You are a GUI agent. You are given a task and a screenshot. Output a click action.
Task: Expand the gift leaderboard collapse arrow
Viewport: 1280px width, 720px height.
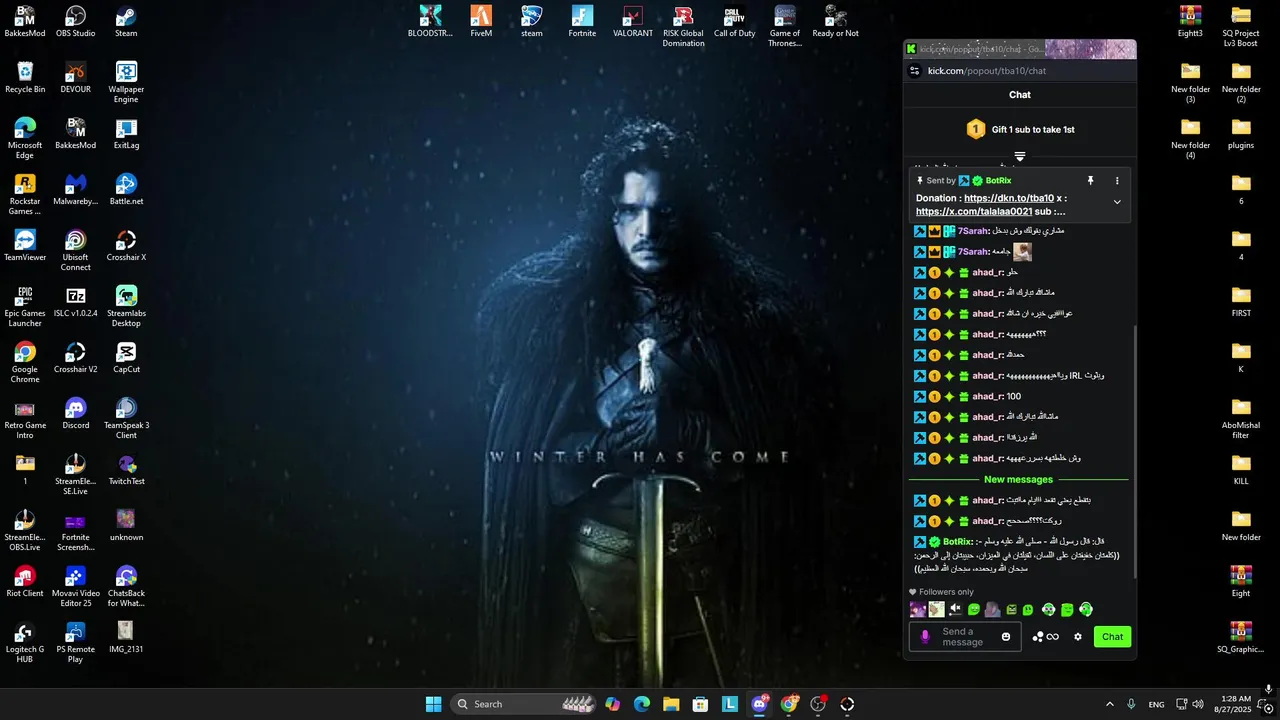[1020, 156]
